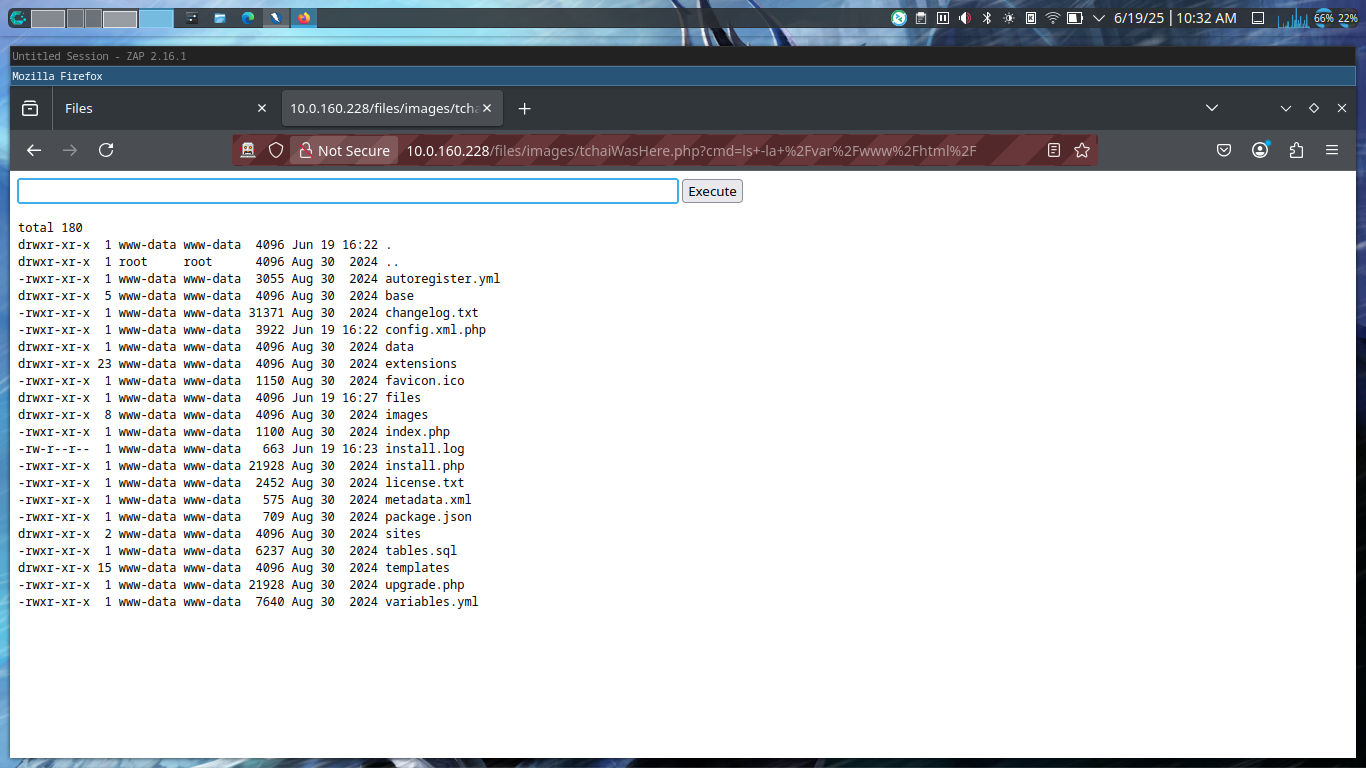
Task: Switch to the ZAP app in the taskbar
Action: click(276, 18)
